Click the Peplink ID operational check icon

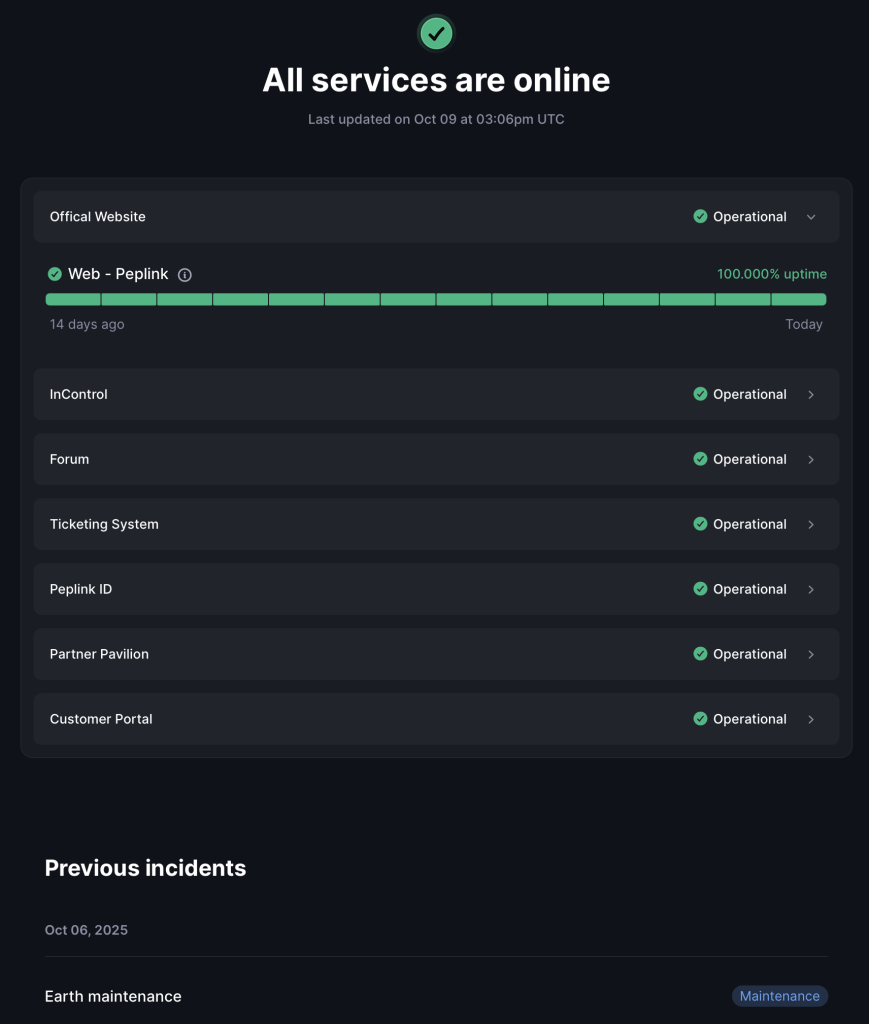[700, 589]
